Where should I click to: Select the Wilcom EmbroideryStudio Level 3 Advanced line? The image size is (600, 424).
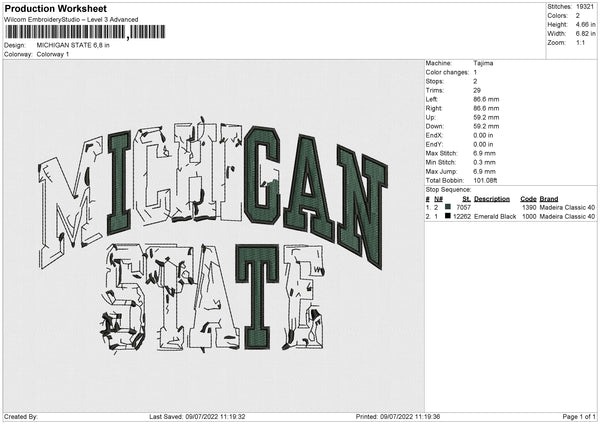(x=71, y=20)
